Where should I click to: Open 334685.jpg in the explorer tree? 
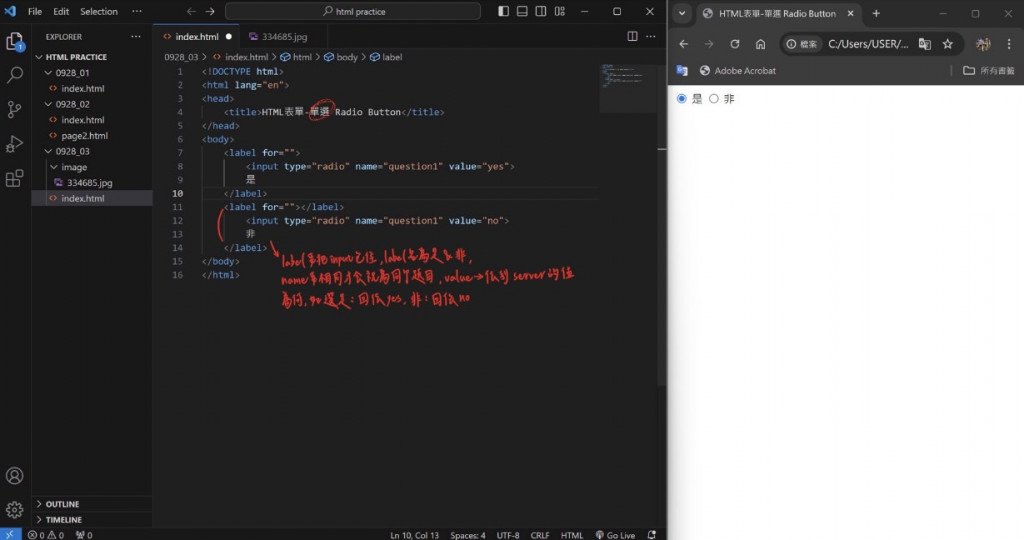point(89,182)
